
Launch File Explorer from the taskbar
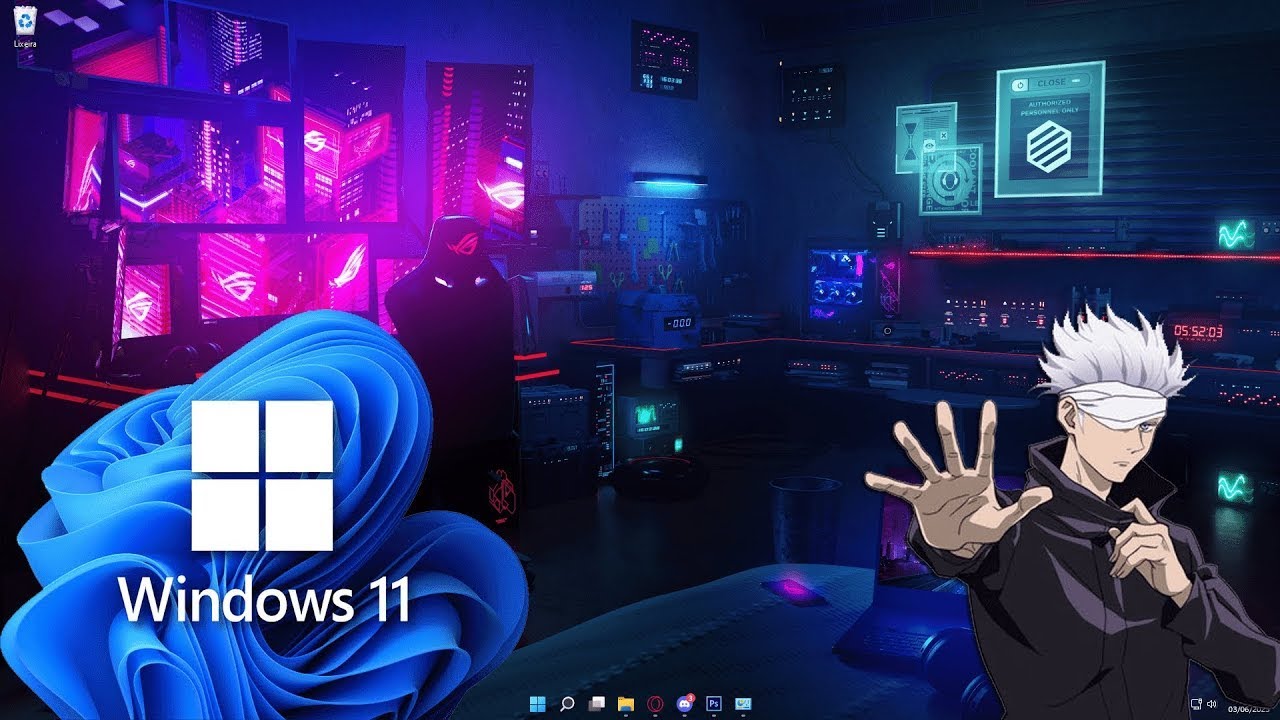pyautogui.click(x=626, y=703)
